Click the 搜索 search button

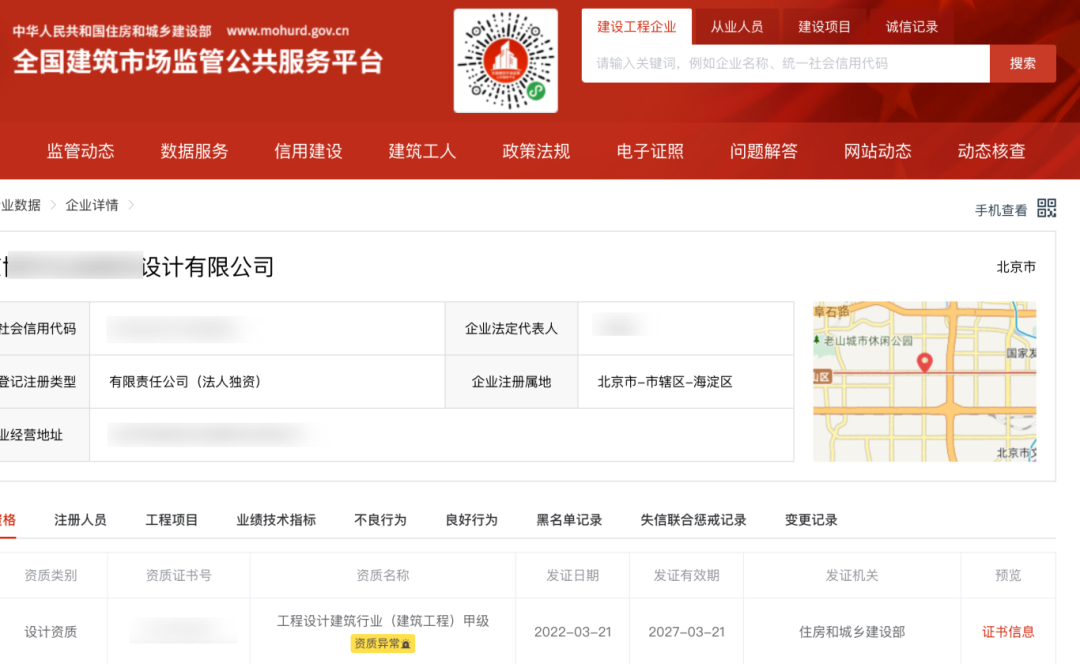pyautogui.click(x=1023, y=63)
